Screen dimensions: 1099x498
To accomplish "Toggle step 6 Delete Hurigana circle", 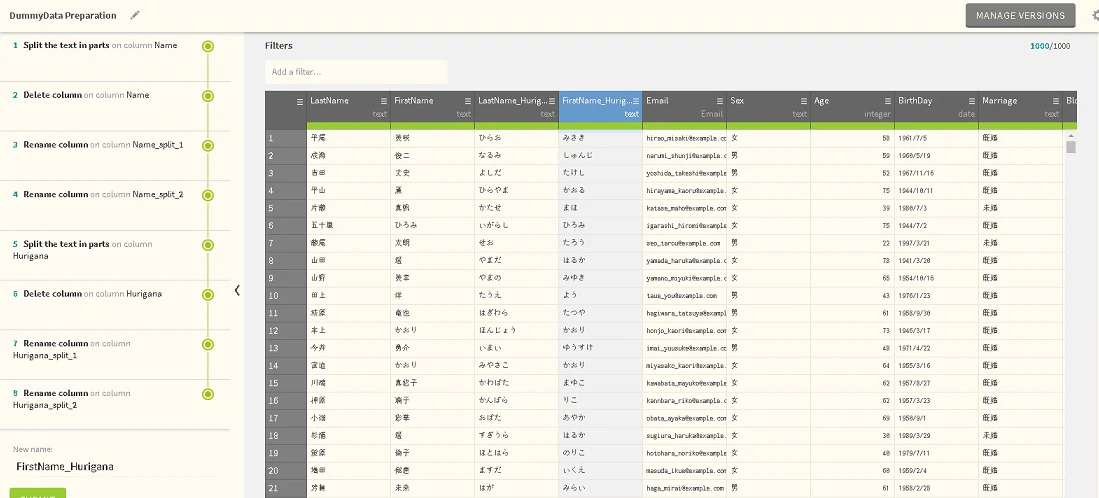I will [207, 295].
